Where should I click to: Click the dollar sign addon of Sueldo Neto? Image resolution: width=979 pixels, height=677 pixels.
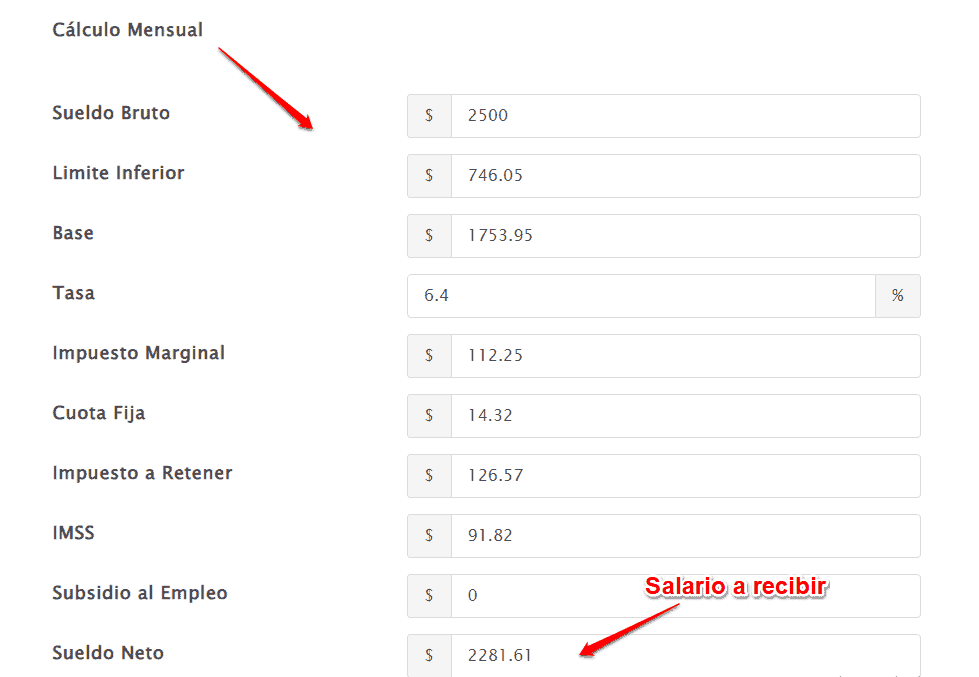tap(430, 655)
